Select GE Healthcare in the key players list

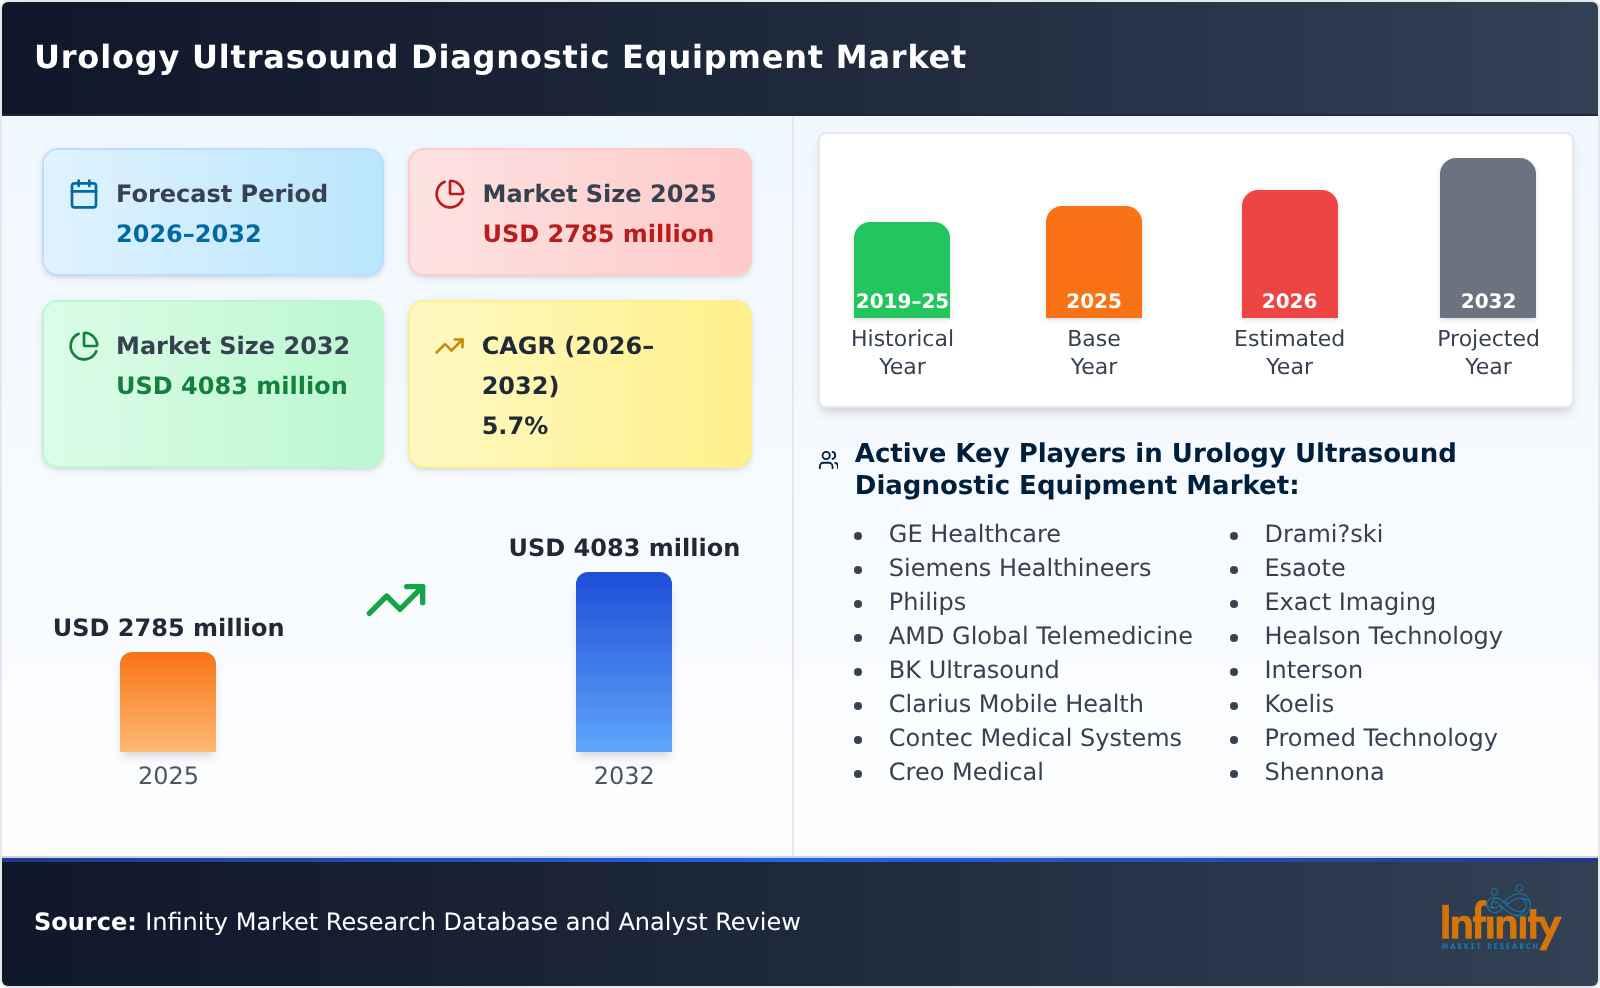pos(973,533)
